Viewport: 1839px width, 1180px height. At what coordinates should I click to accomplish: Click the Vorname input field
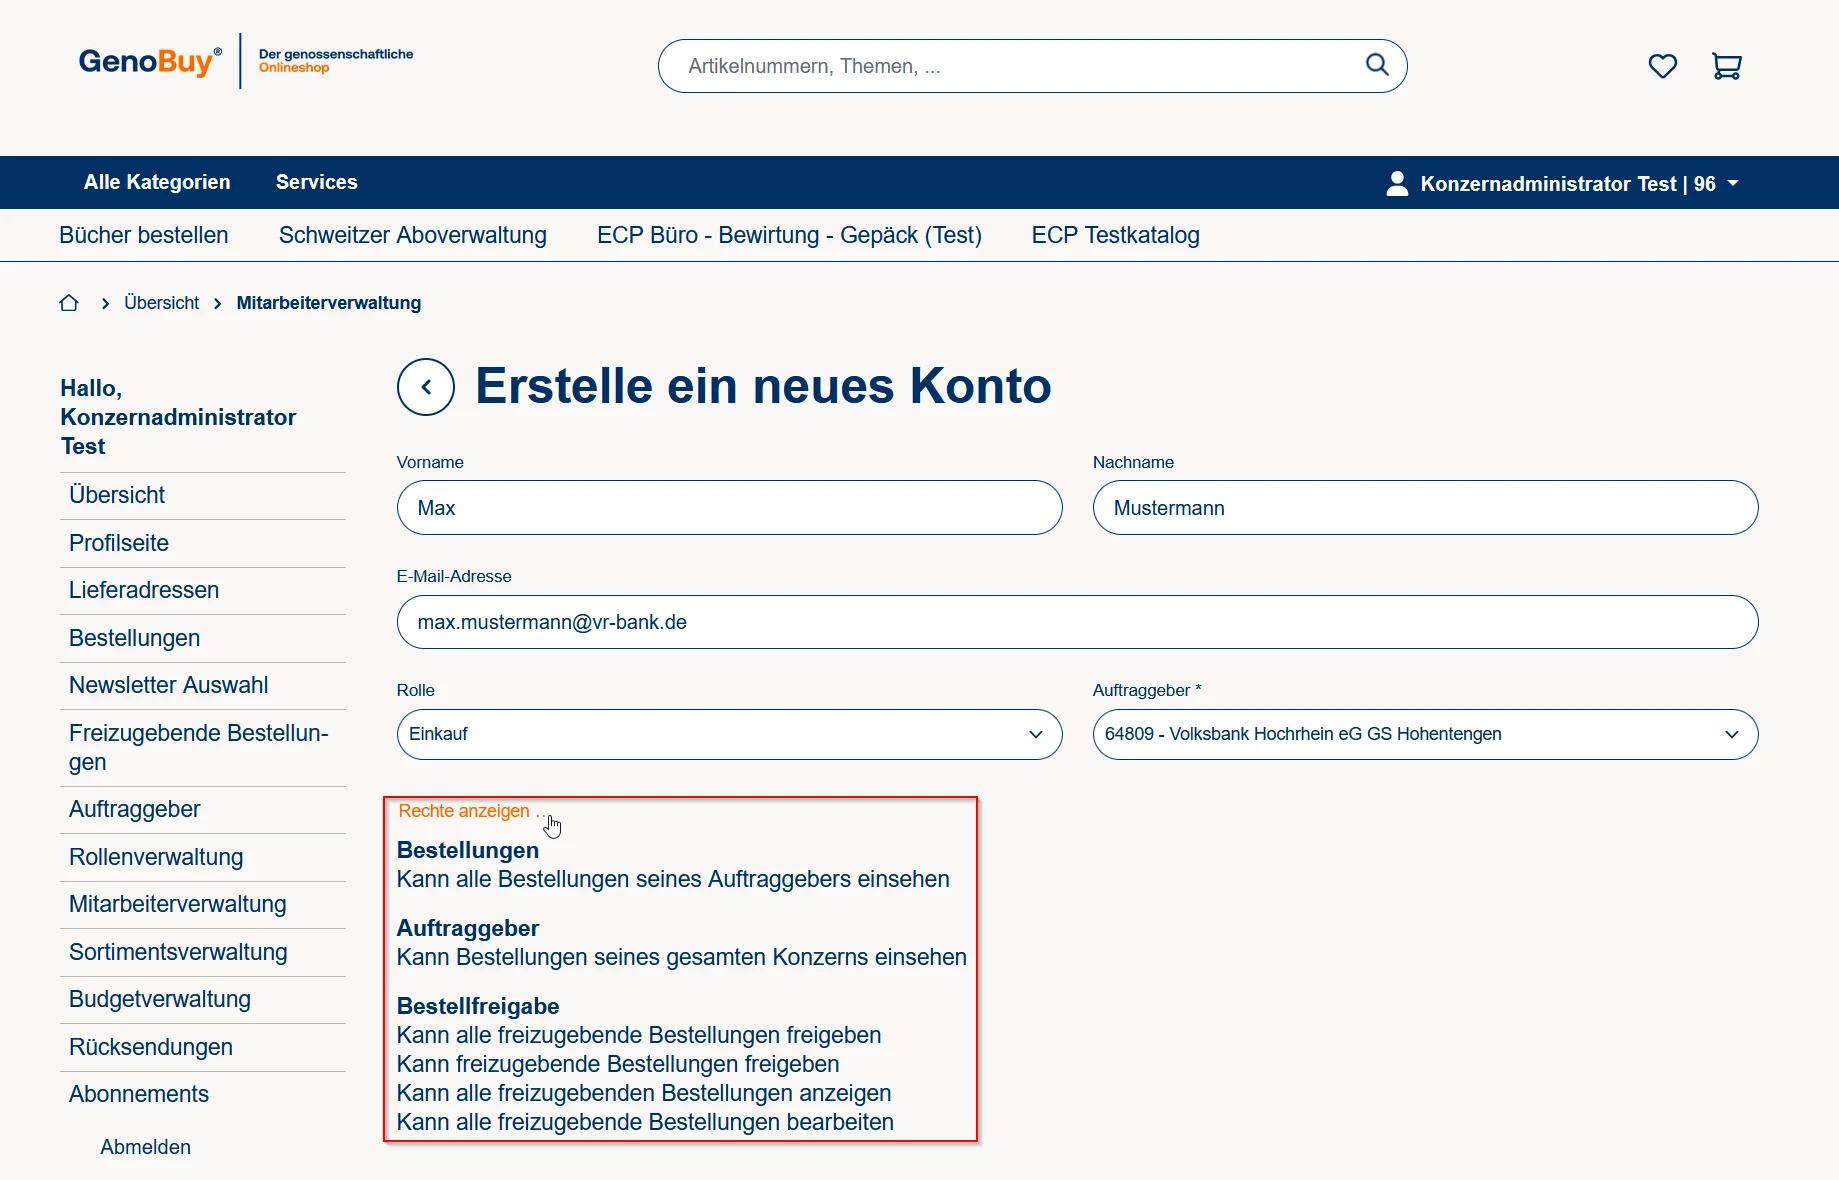729,508
